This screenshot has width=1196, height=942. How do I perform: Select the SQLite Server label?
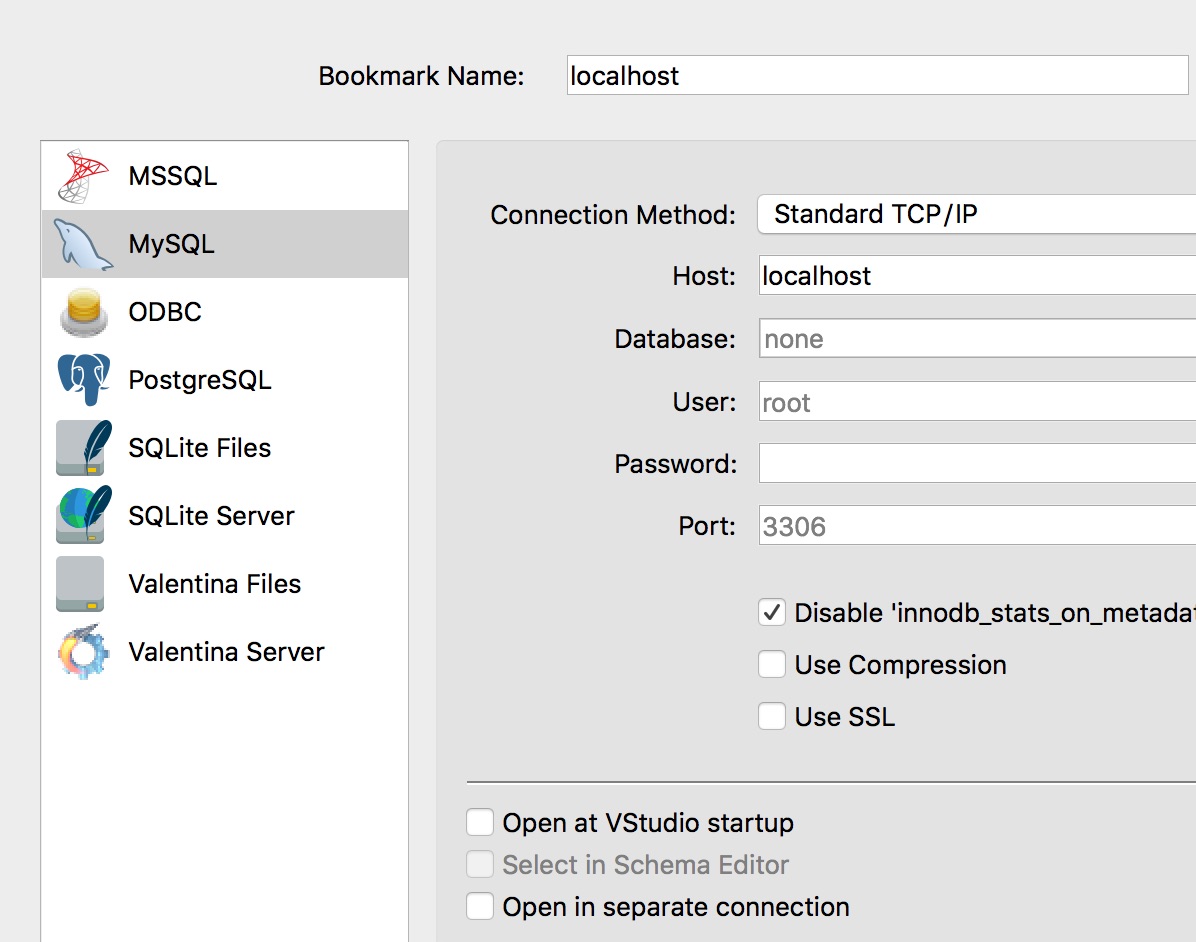pos(211,516)
